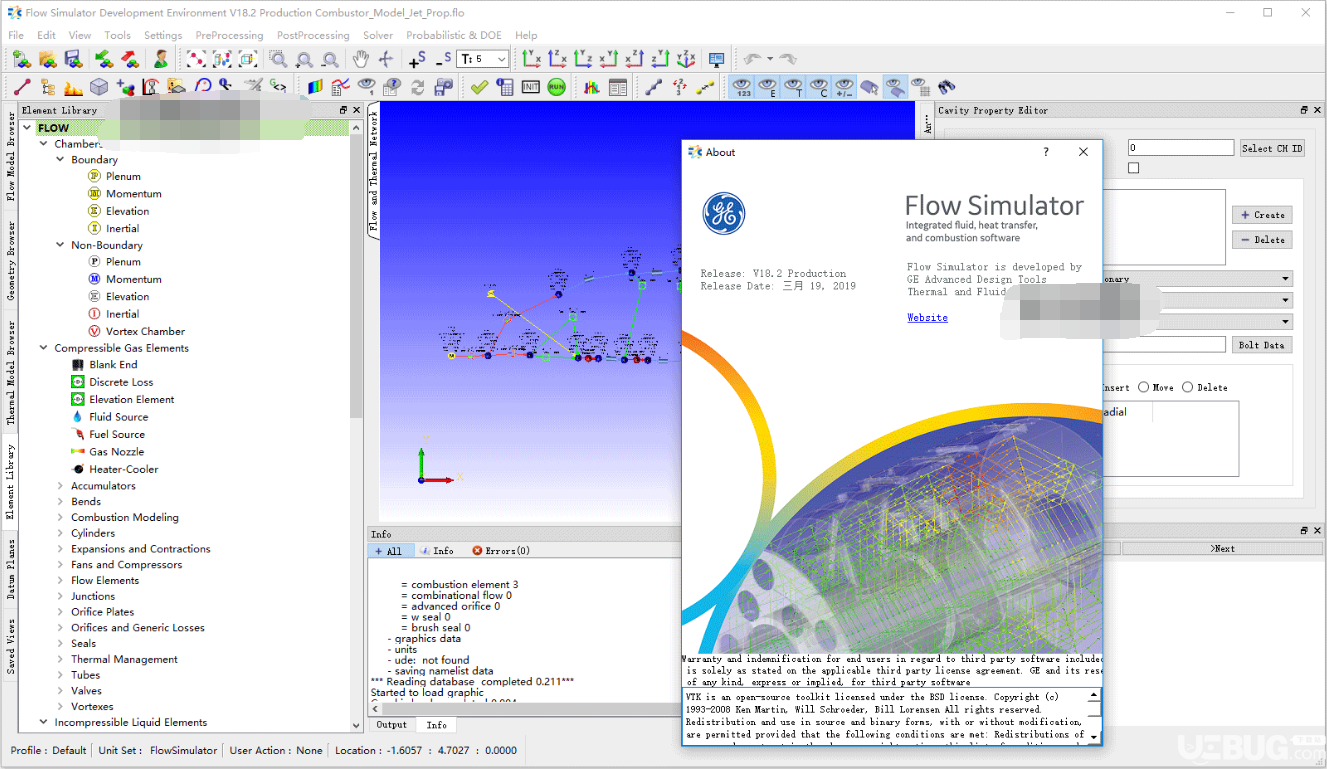Toggle the eye +/- visibility button
This screenshot has height=769, width=1327.
[x=845, y=87]
